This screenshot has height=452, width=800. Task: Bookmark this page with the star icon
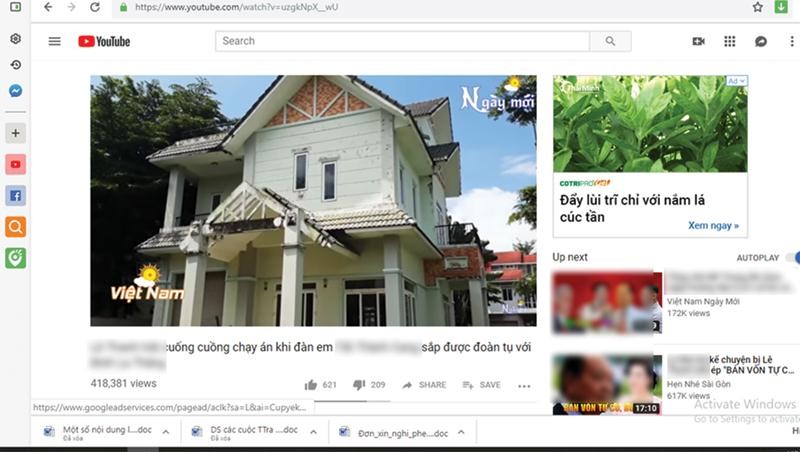(x=758, y=7)
